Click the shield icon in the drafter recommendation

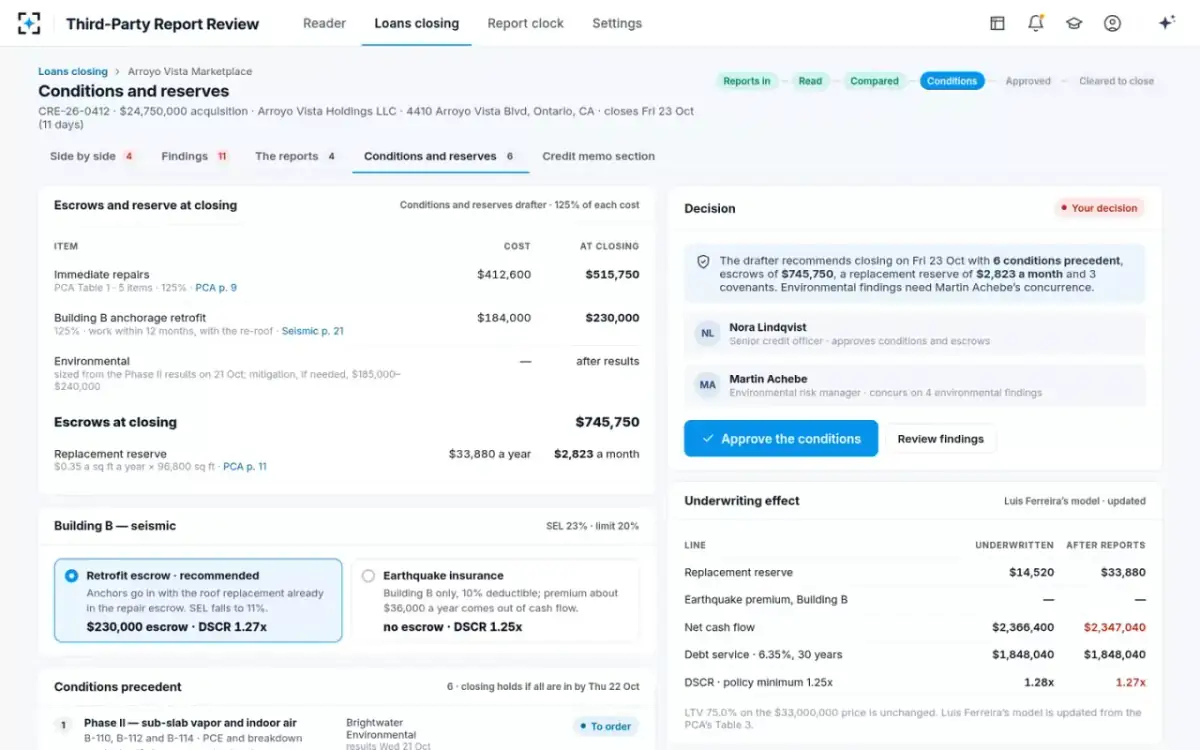tap(703, 261)
